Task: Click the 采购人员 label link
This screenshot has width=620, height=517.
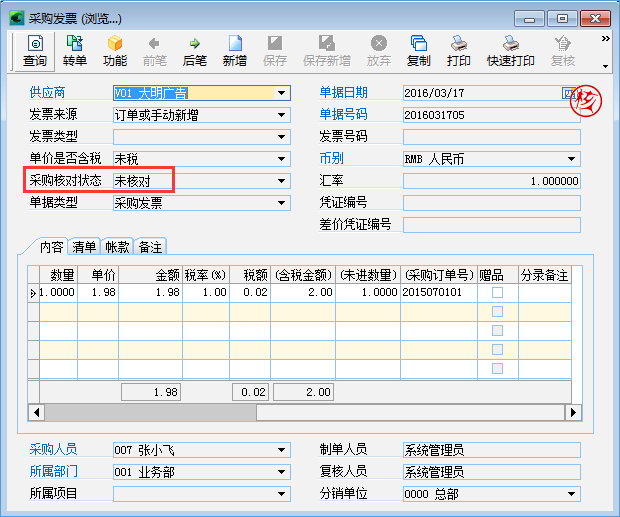Action: click(55, 449)
